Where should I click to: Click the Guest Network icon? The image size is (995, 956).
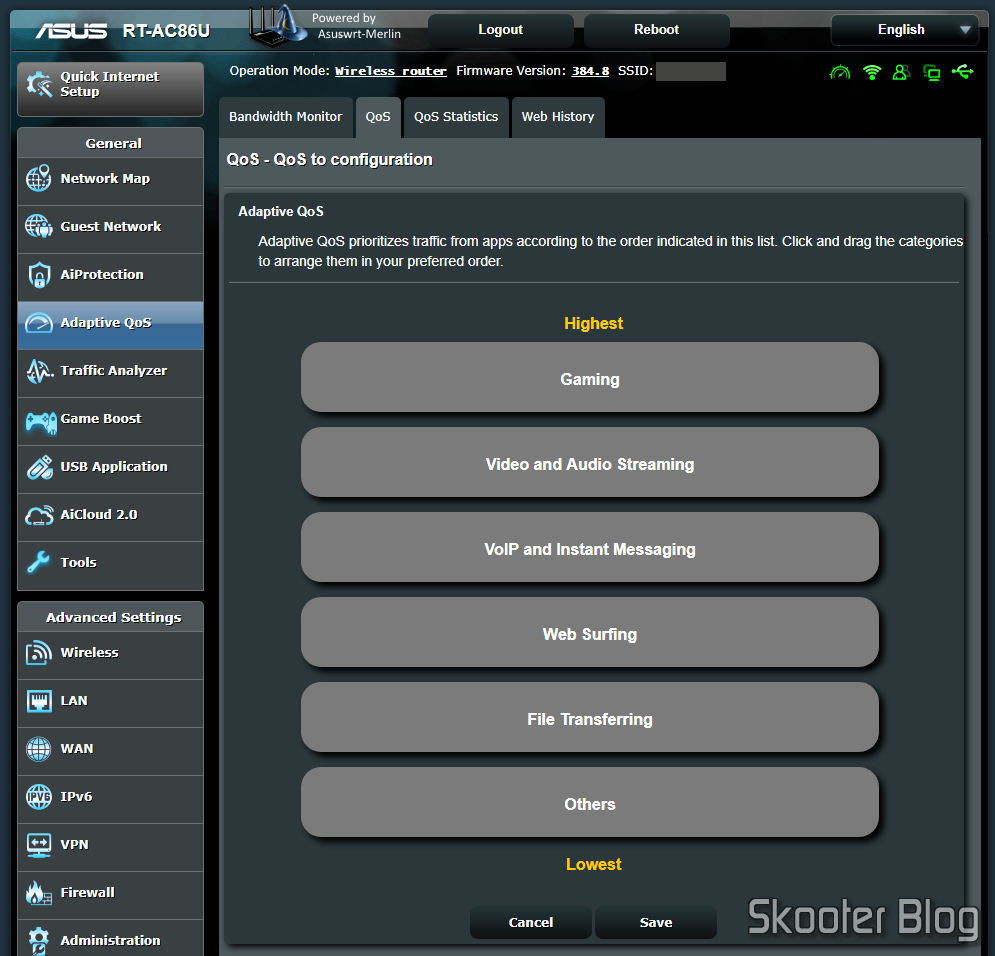[x=39, y=226]
